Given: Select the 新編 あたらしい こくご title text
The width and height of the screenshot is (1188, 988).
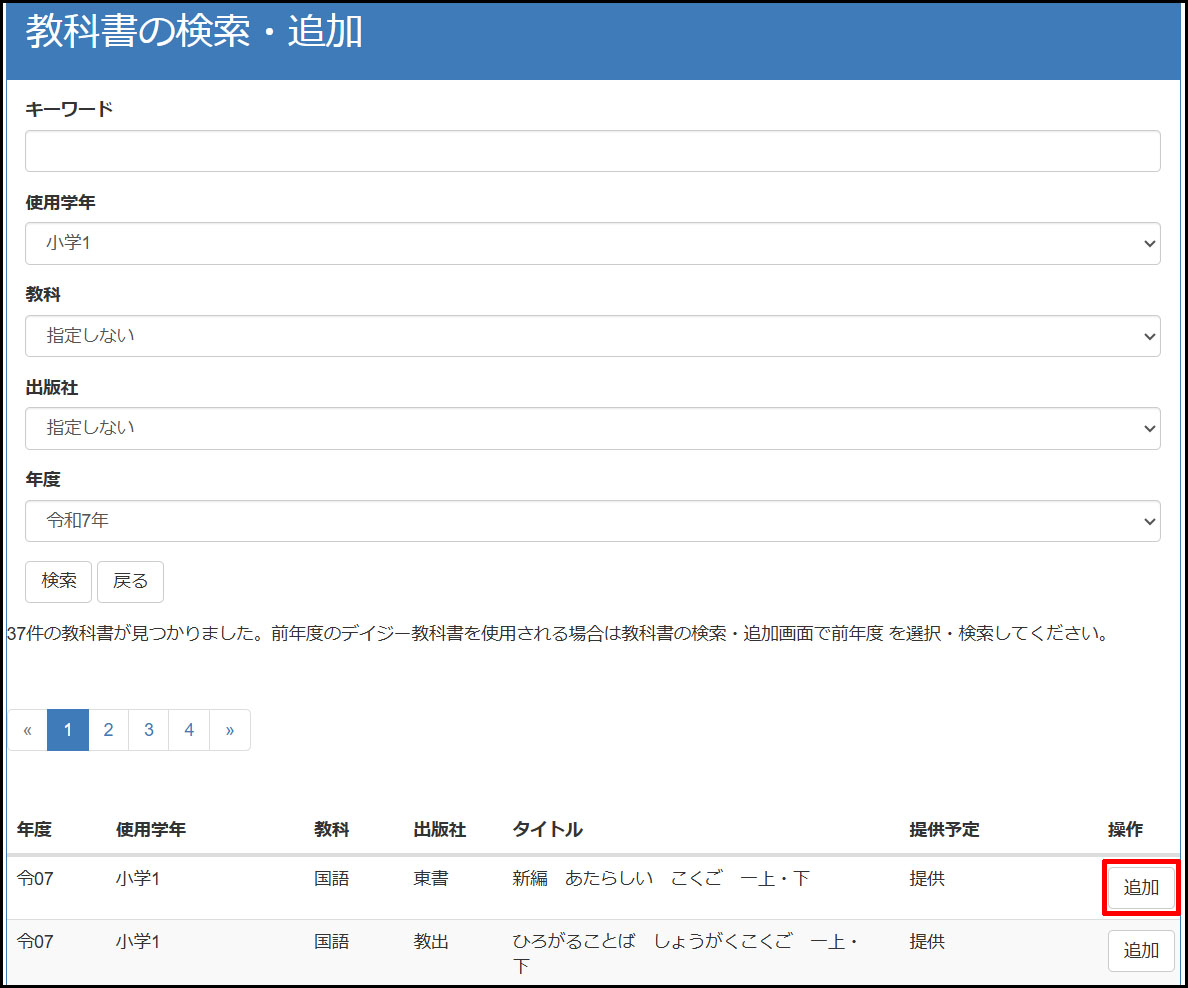Looking at the screenshot, I should tap(660, 879).
